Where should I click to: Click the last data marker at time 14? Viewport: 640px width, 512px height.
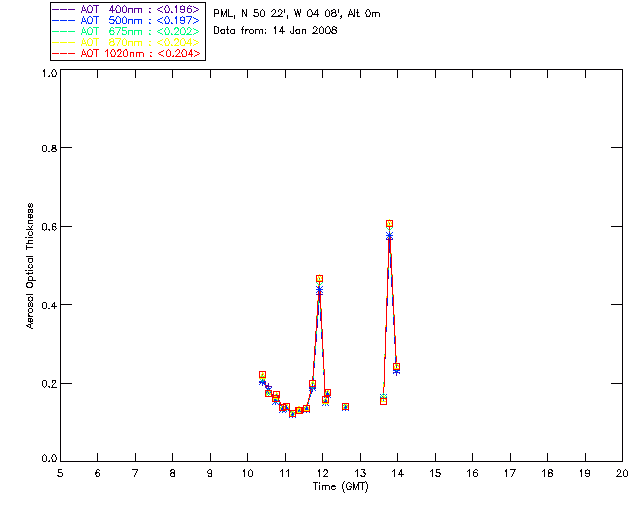(396, 367)
